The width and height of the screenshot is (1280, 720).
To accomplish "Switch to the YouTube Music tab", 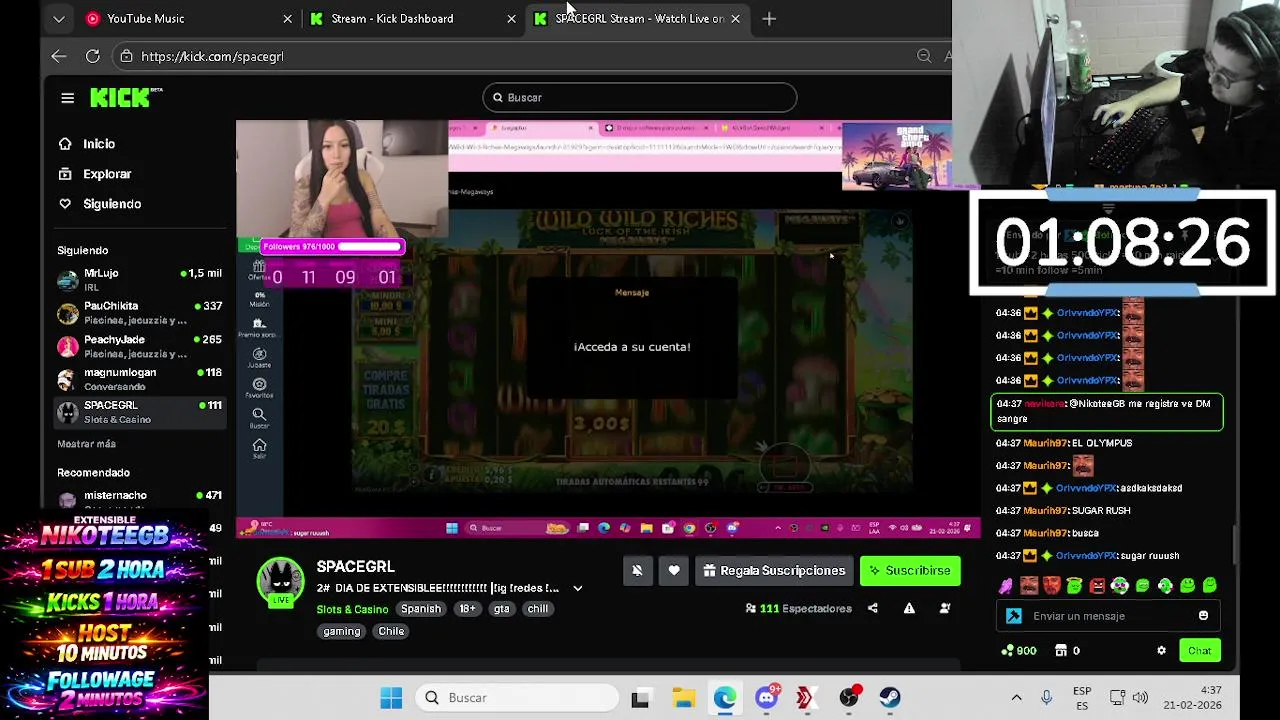I will pos(189,19).
